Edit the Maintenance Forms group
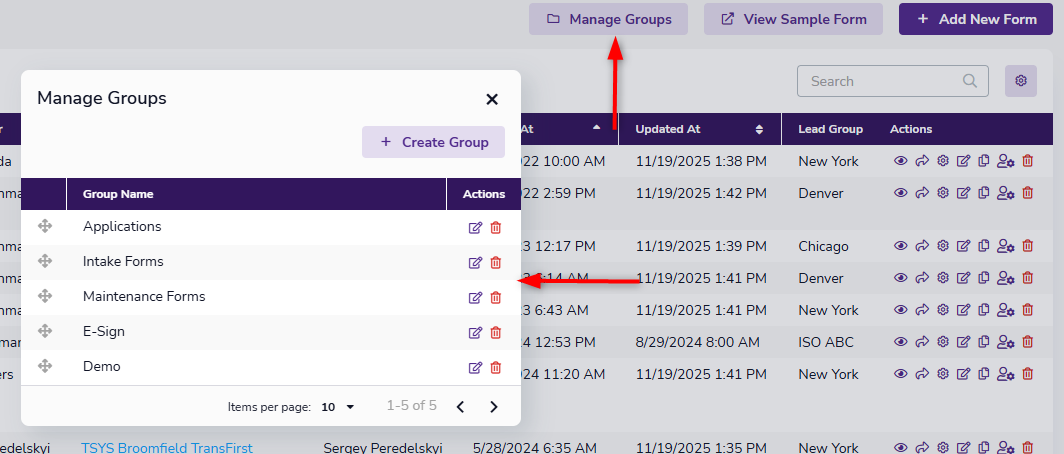 [475, 298]
